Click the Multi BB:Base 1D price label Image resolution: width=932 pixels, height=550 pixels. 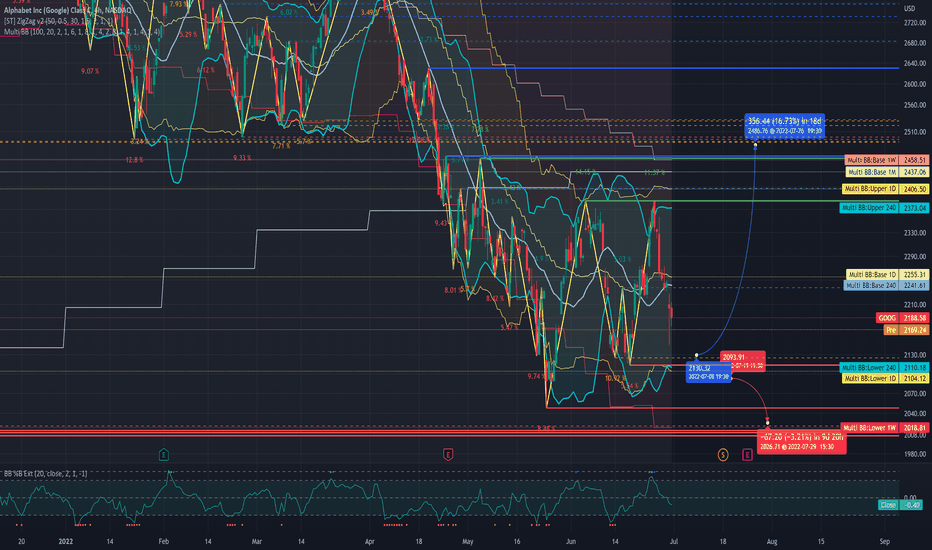[886, 275]
